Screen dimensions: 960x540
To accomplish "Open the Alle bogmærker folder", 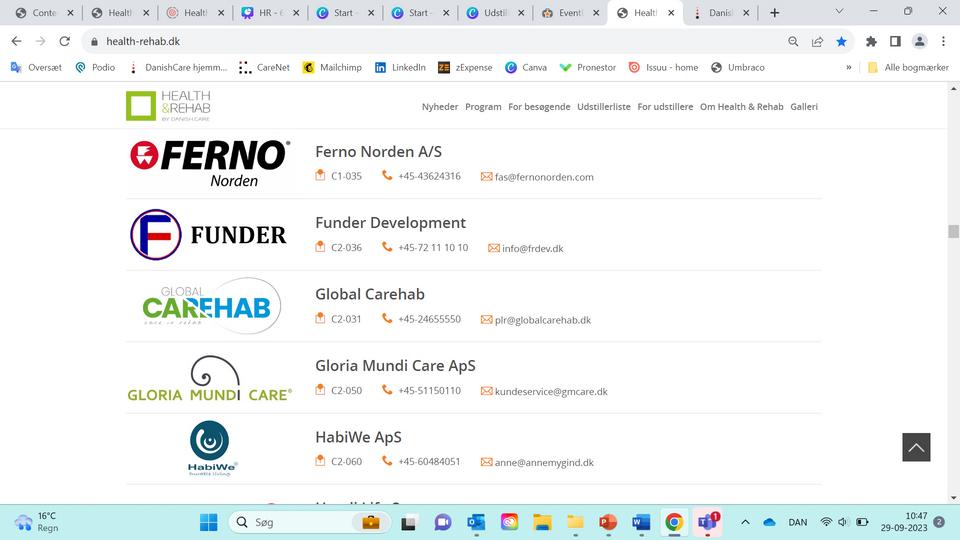I will [908, 67].
